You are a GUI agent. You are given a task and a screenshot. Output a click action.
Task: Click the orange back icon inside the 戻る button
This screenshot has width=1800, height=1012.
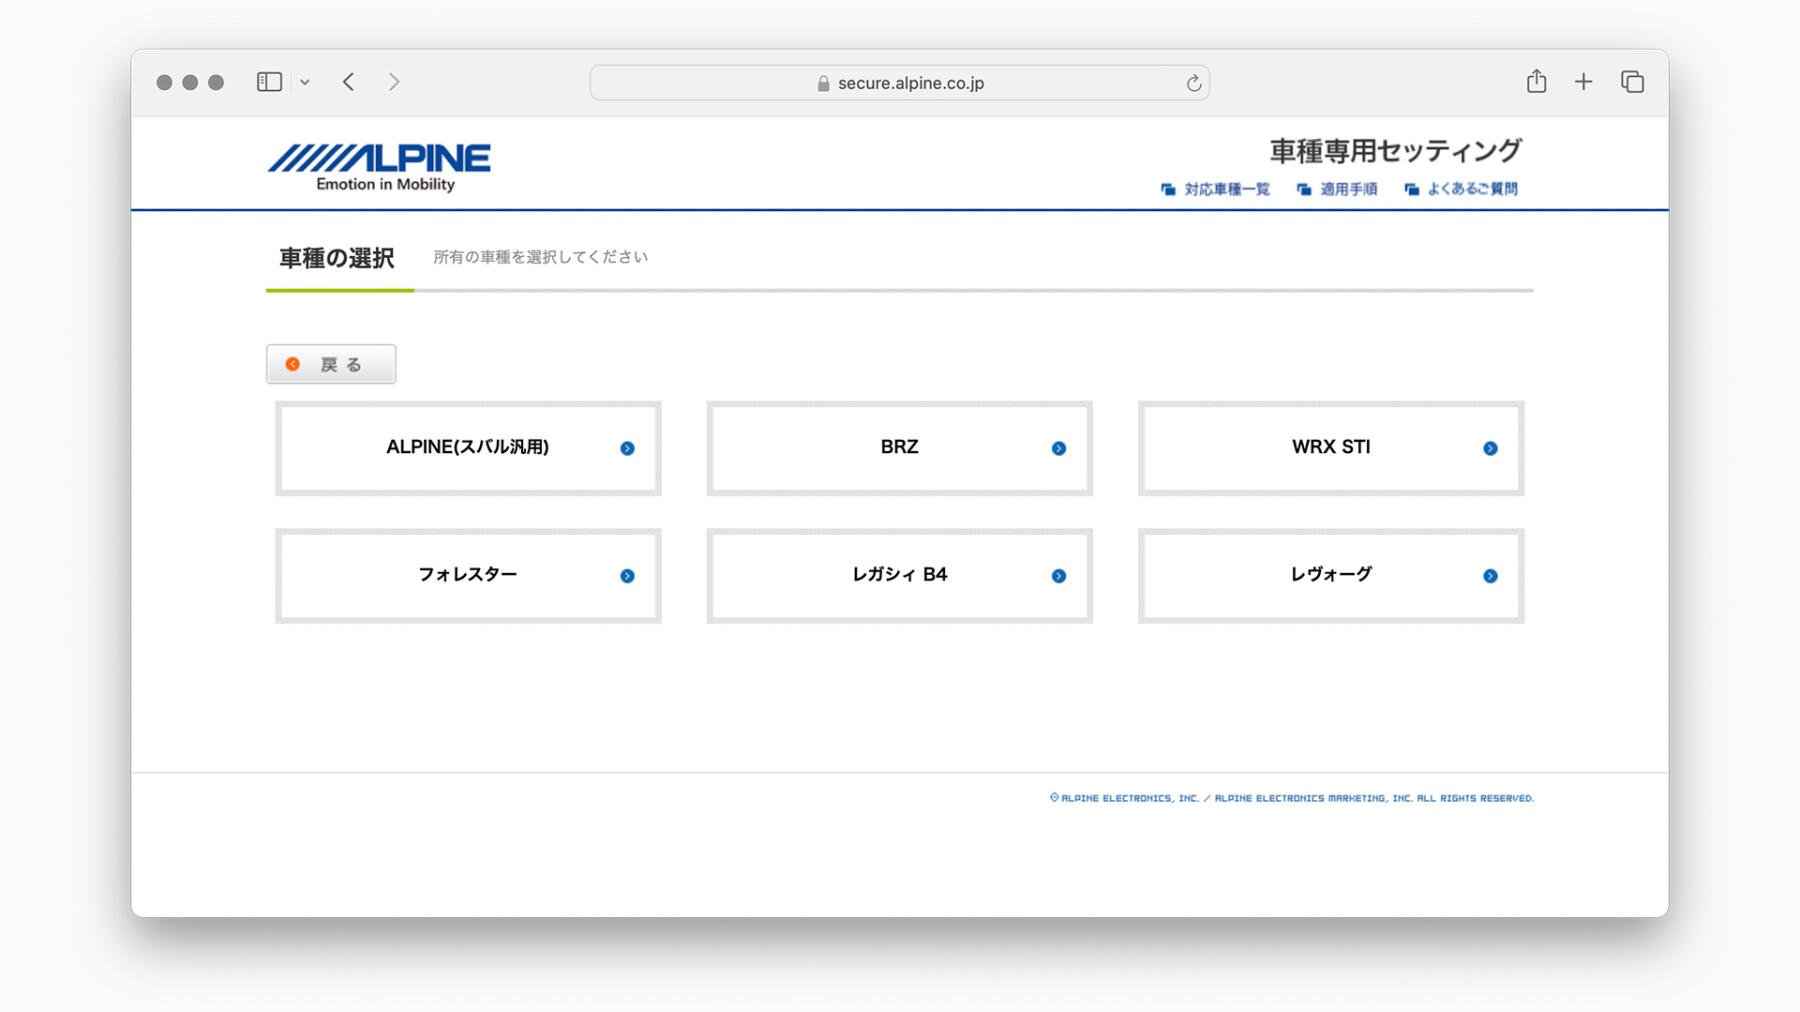[x=292, y=364]
